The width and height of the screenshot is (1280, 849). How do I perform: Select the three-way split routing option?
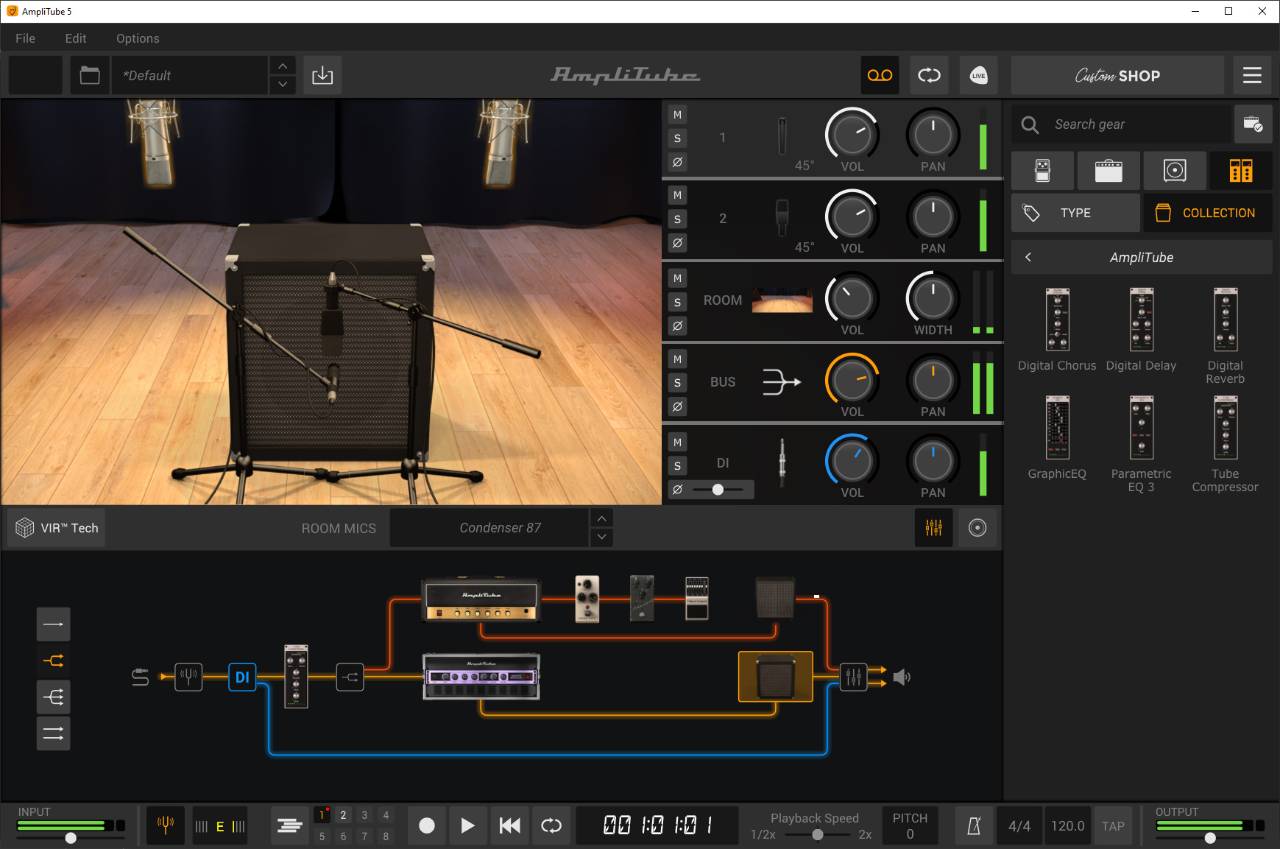(53, 696)
